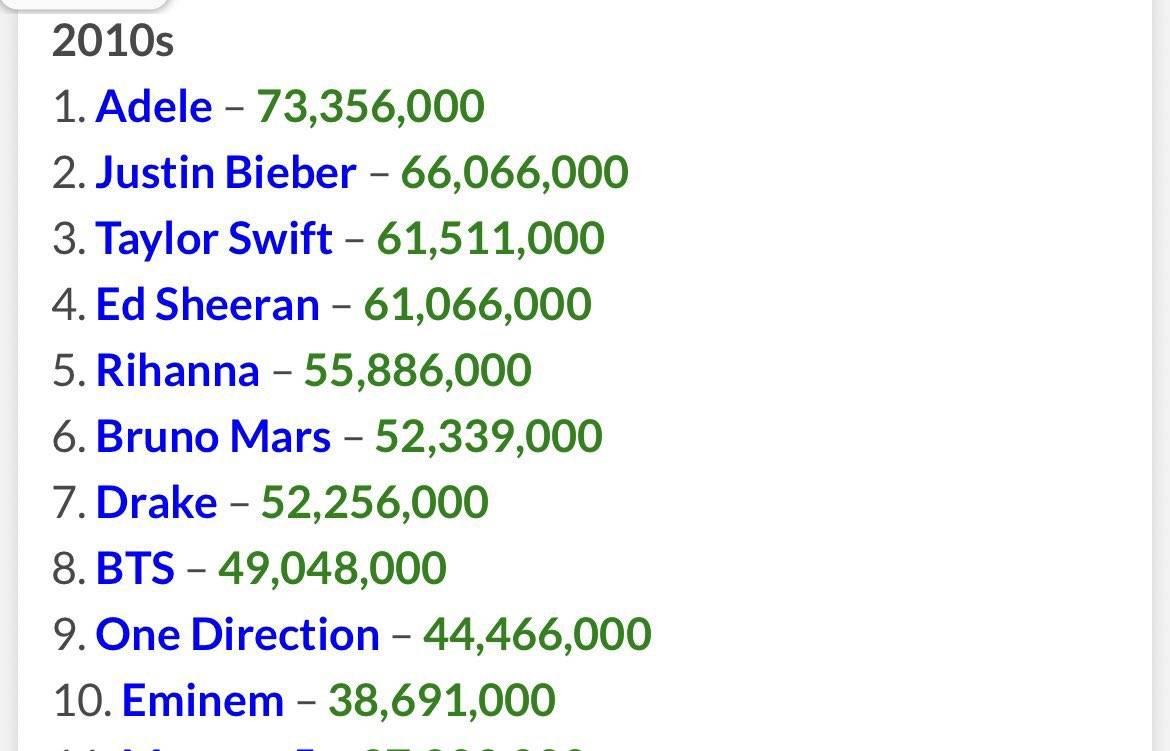Click the Bruno Mars link
Screen dimensions: 1170x751
point(213,436)
